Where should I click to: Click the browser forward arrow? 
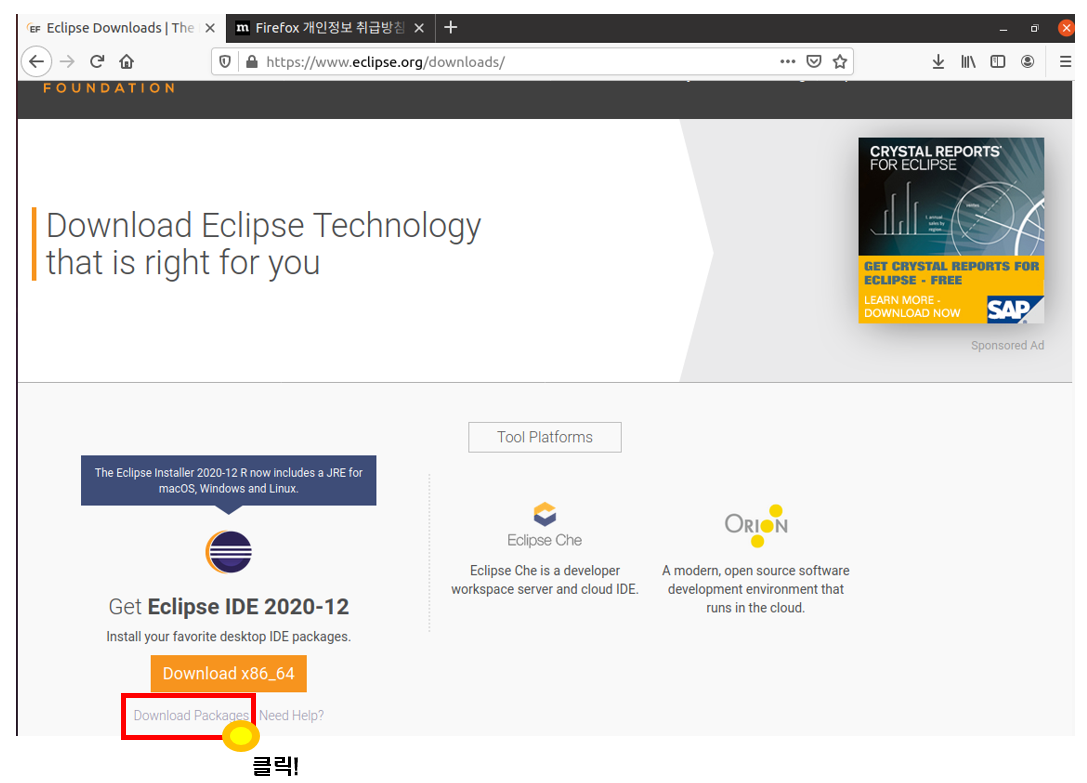point(67,62)
